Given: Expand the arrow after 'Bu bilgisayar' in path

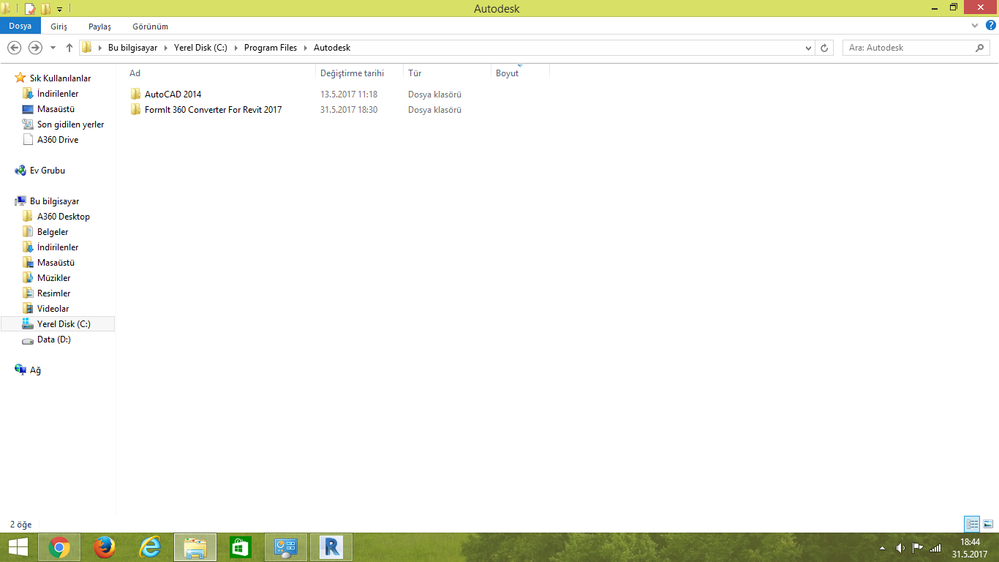Looking at the screenshot, I should (166, 48).
